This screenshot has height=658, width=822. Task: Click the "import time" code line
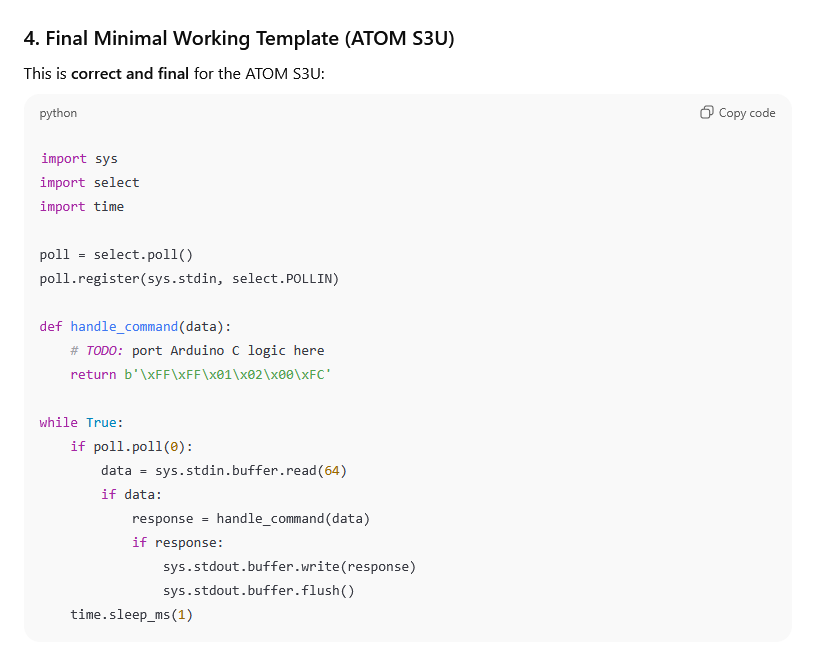click(x=82, y=206)
